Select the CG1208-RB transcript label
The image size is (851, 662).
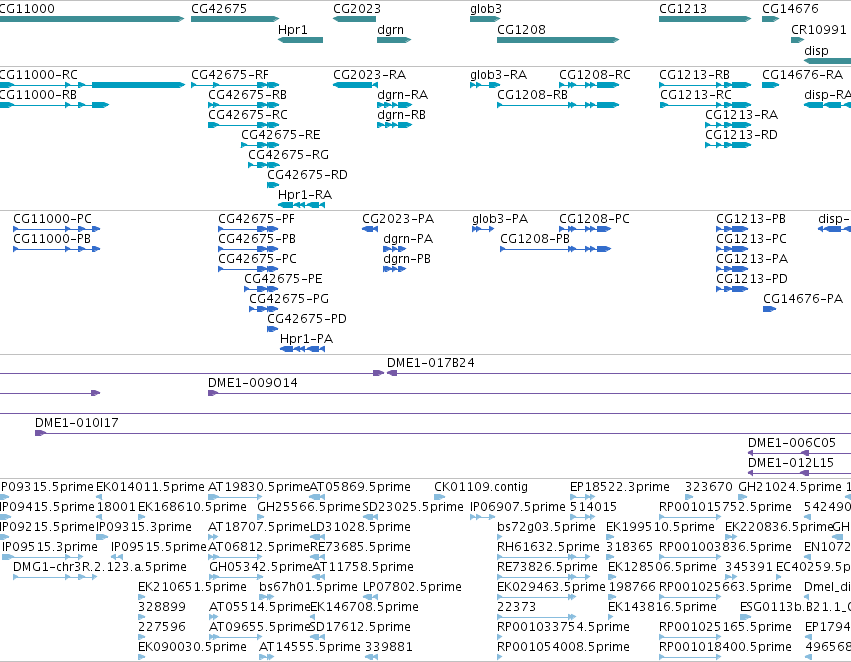pyautogui.click(x=532, y=94)
